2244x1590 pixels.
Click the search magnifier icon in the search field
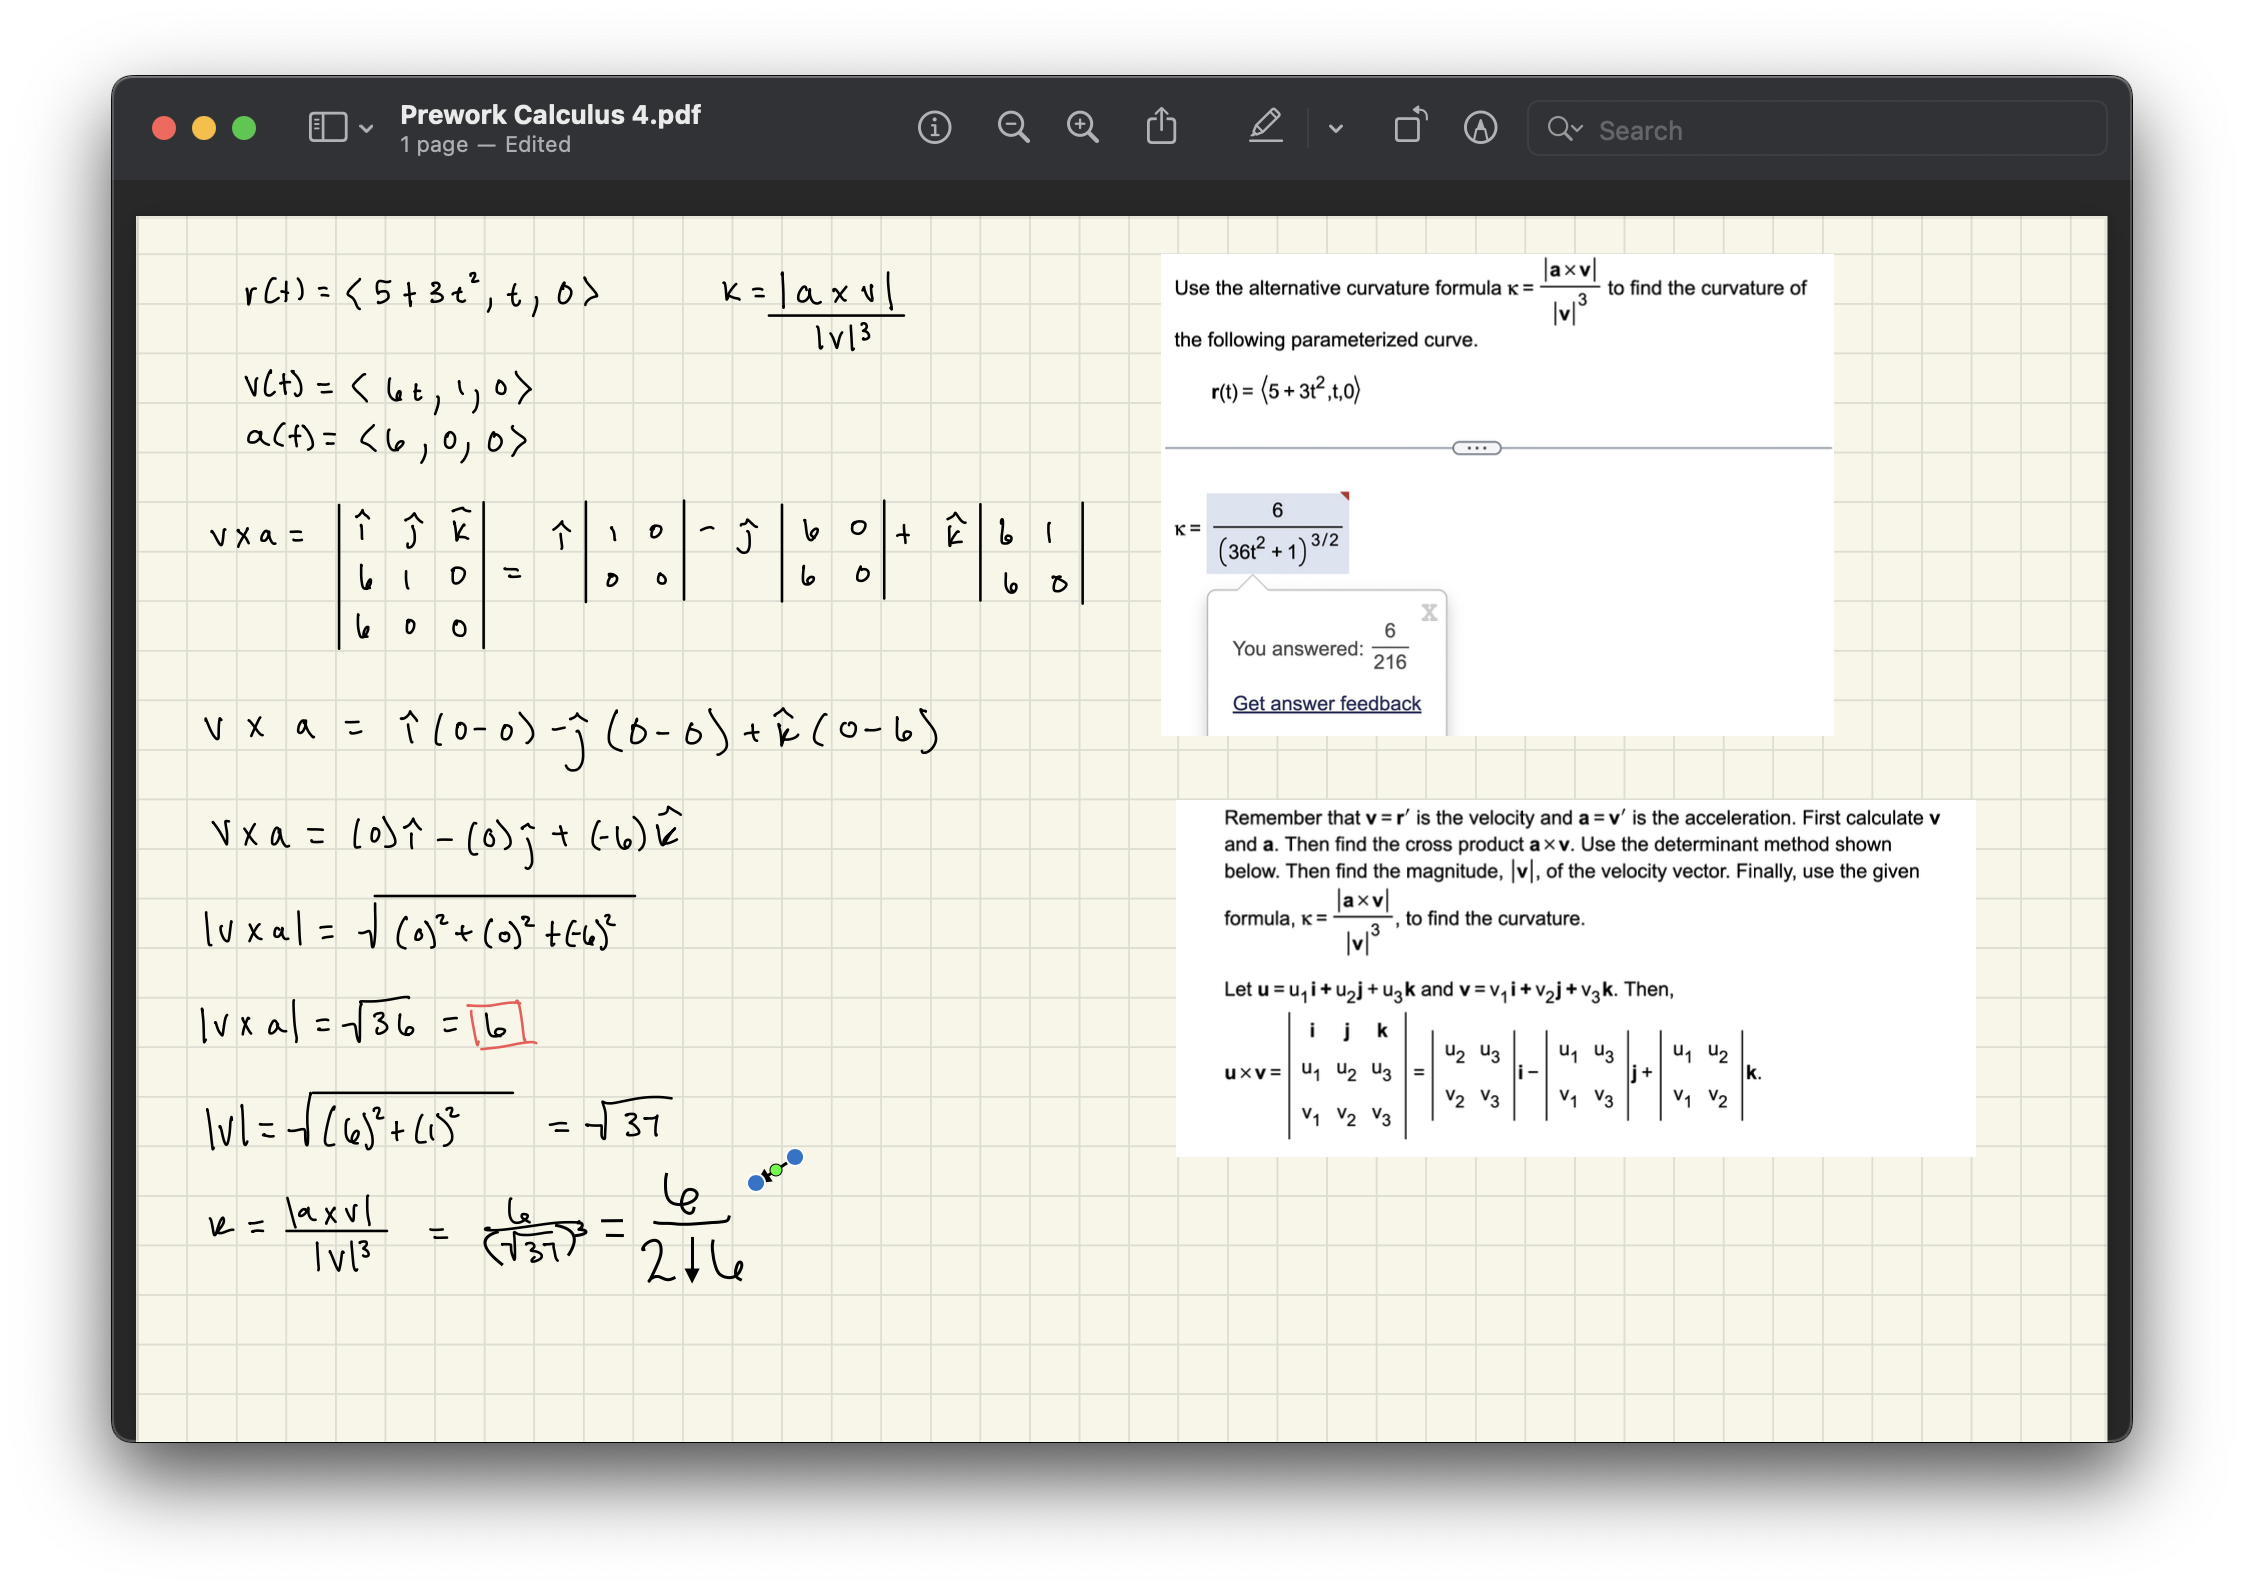[1559, 129]
